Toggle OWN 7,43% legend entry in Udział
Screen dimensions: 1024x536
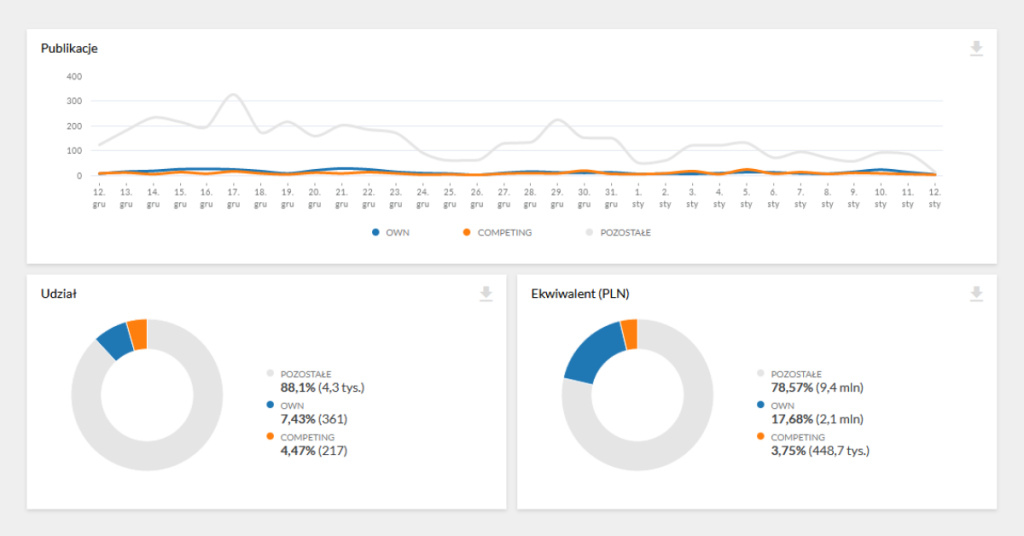(307, 413)
